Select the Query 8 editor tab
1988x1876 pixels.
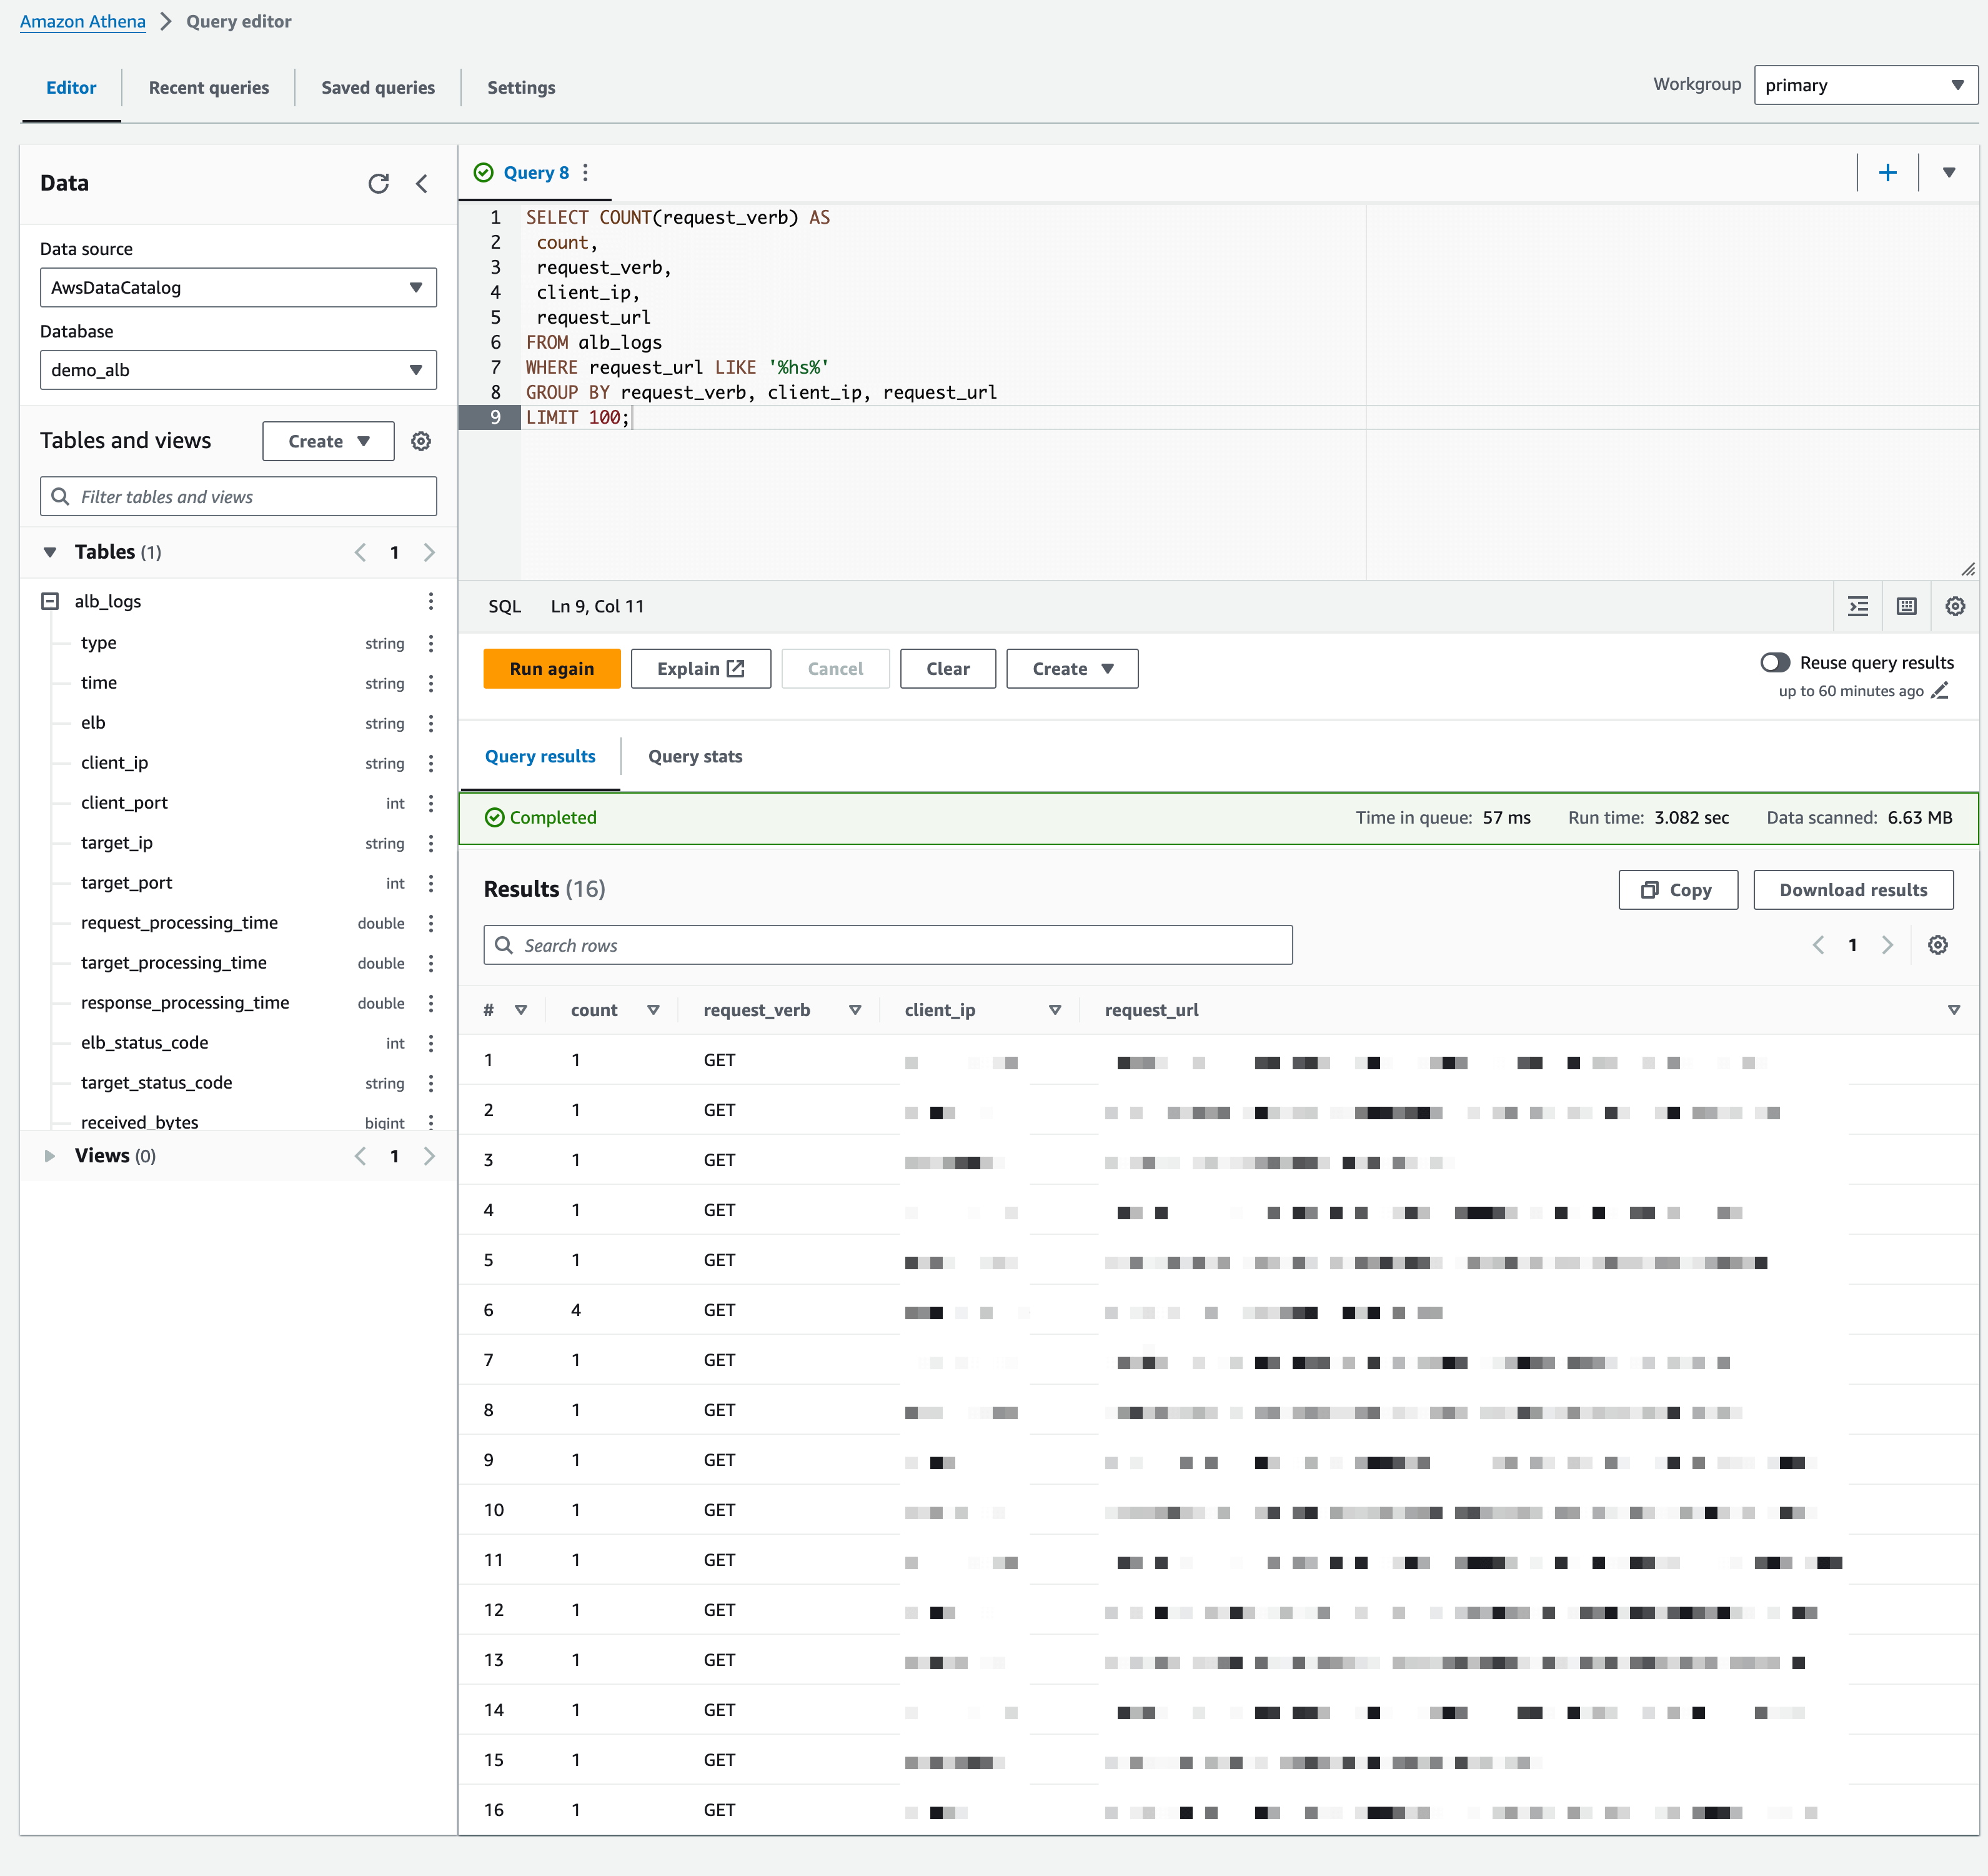536,173
